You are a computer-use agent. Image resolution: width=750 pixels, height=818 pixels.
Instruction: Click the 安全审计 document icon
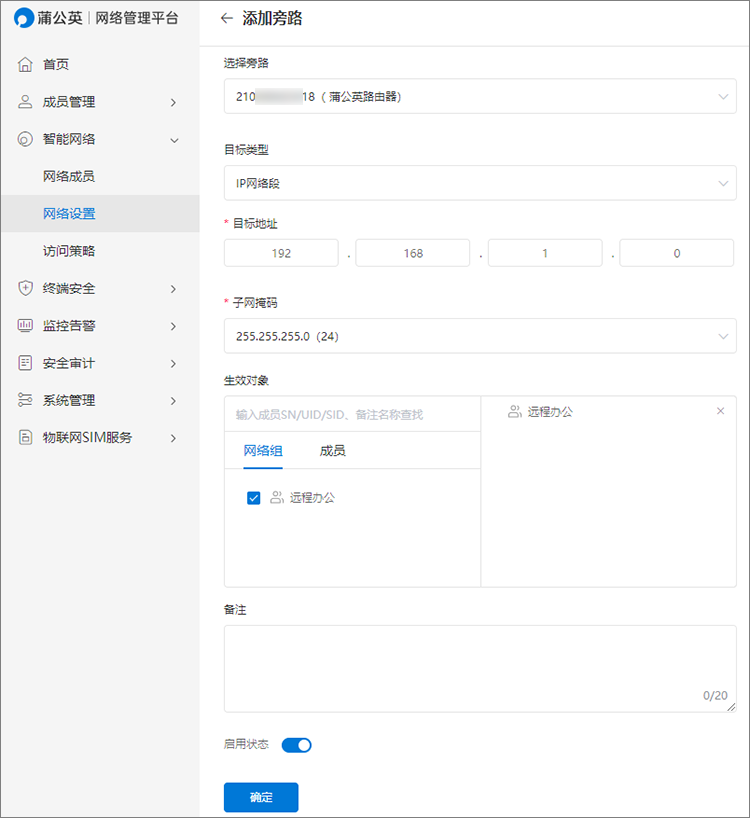(x=26, y=363)
